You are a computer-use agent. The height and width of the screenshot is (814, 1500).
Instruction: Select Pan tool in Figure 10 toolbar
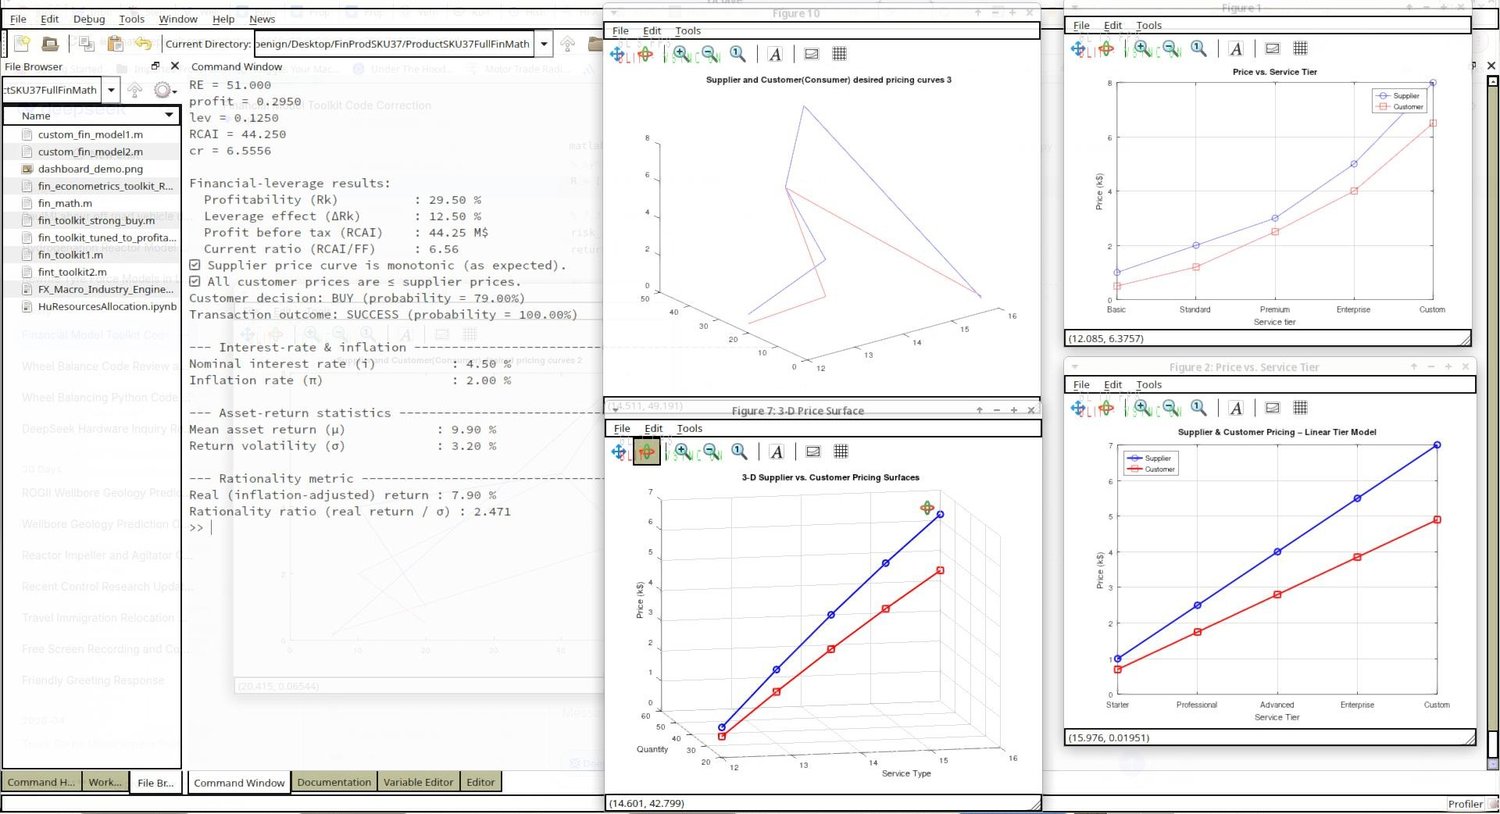618,54
